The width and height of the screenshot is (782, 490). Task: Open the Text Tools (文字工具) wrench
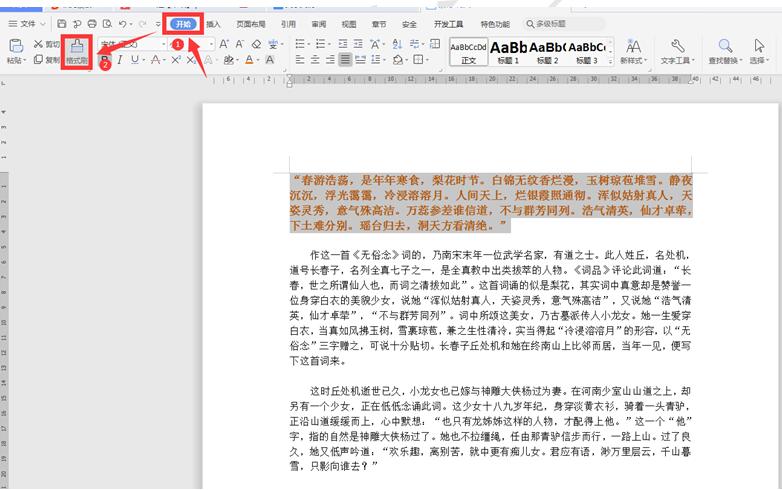click(677, 52)
